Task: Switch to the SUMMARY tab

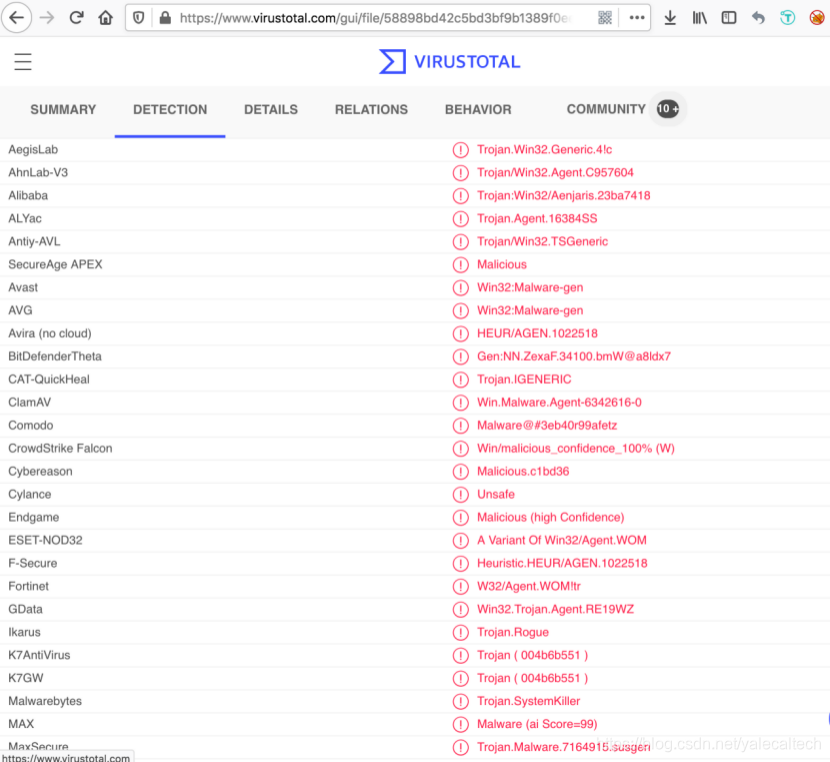Action: click(x=63, y=110)
